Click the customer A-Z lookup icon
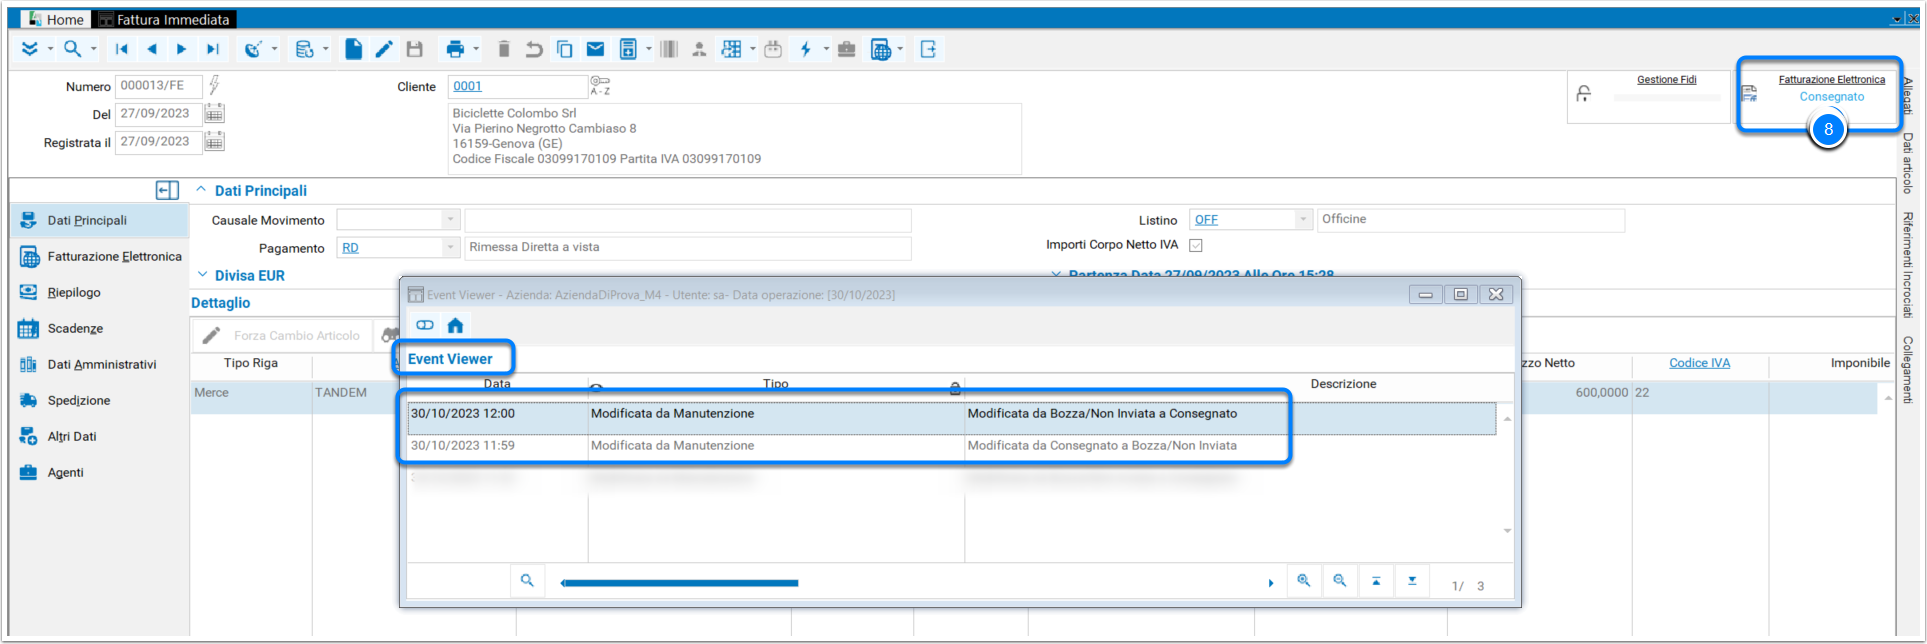The width and height of the screenshot is (1927, 644). pos(600,85)
